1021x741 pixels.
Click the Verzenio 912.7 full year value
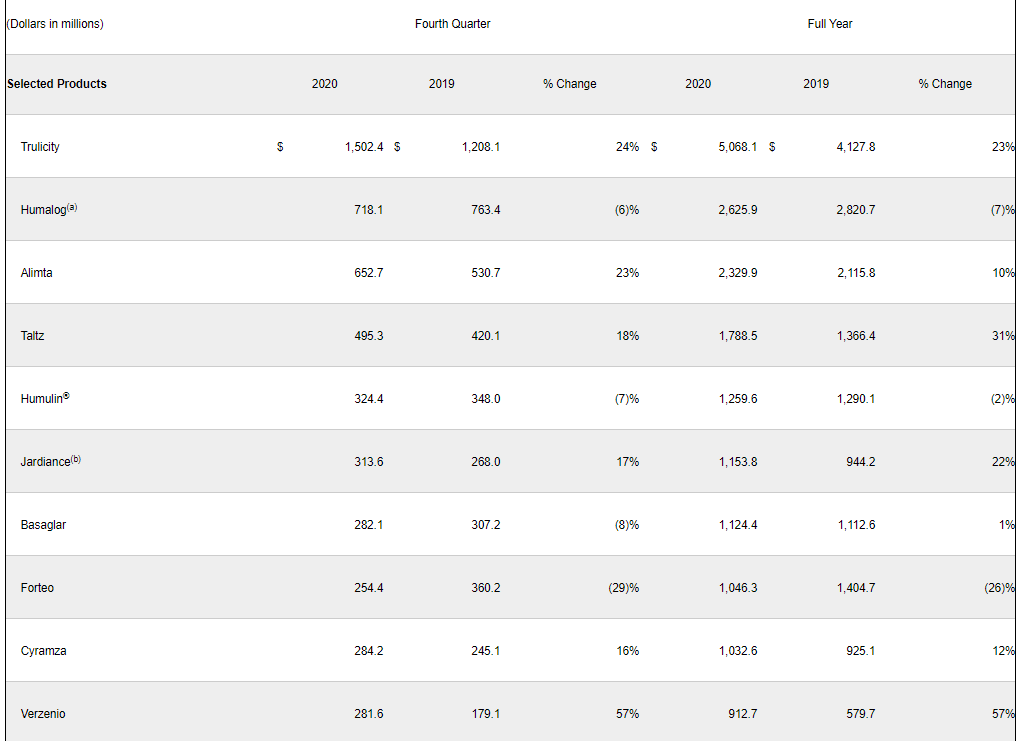tap(741, 714)
